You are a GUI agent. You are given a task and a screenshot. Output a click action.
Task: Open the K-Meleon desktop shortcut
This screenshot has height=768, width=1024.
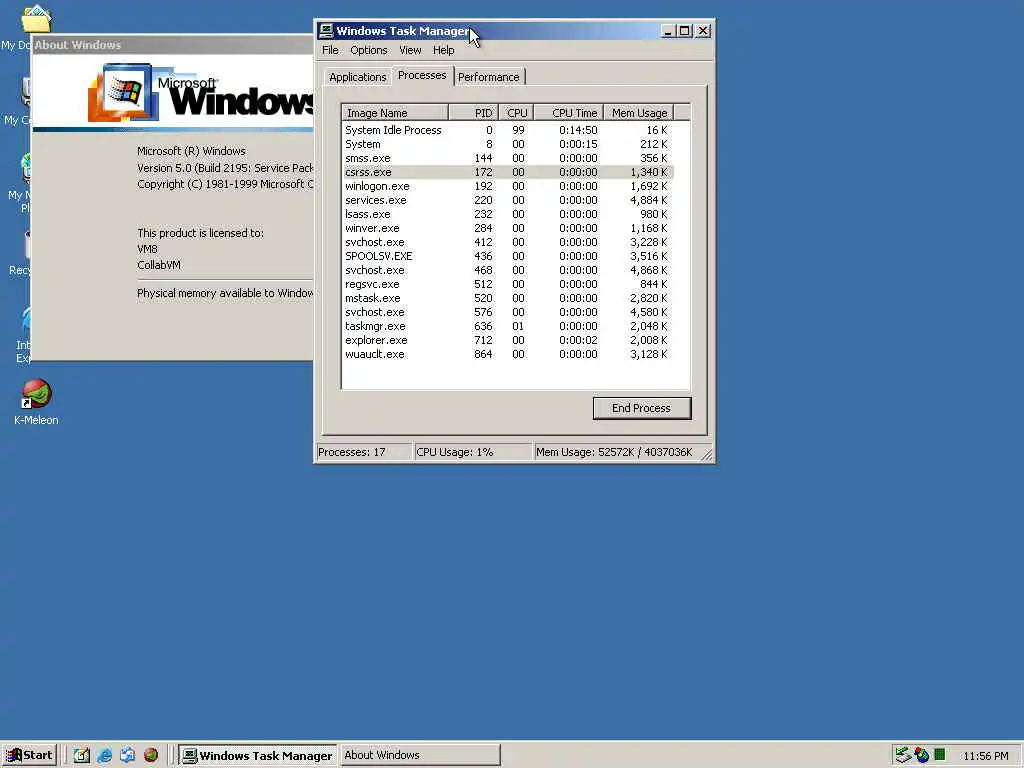point(37,402)
